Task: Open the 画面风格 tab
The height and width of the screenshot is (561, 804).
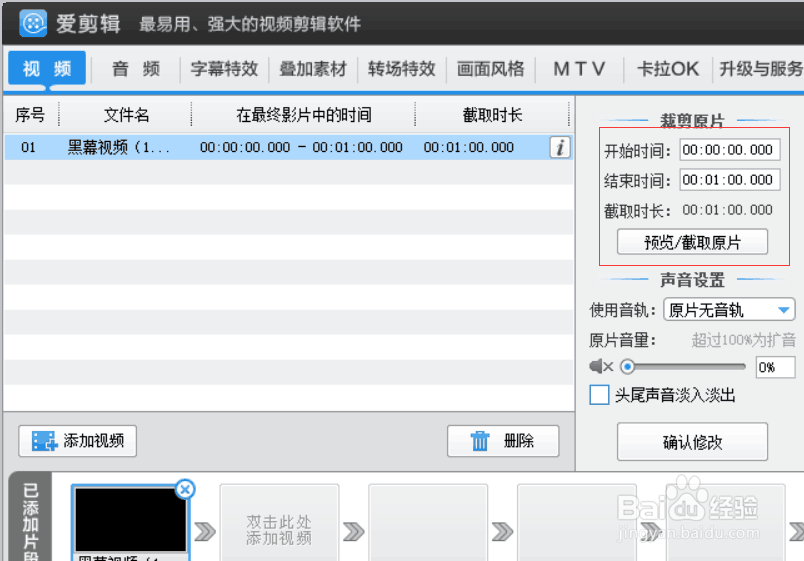Action: point(490,69)
